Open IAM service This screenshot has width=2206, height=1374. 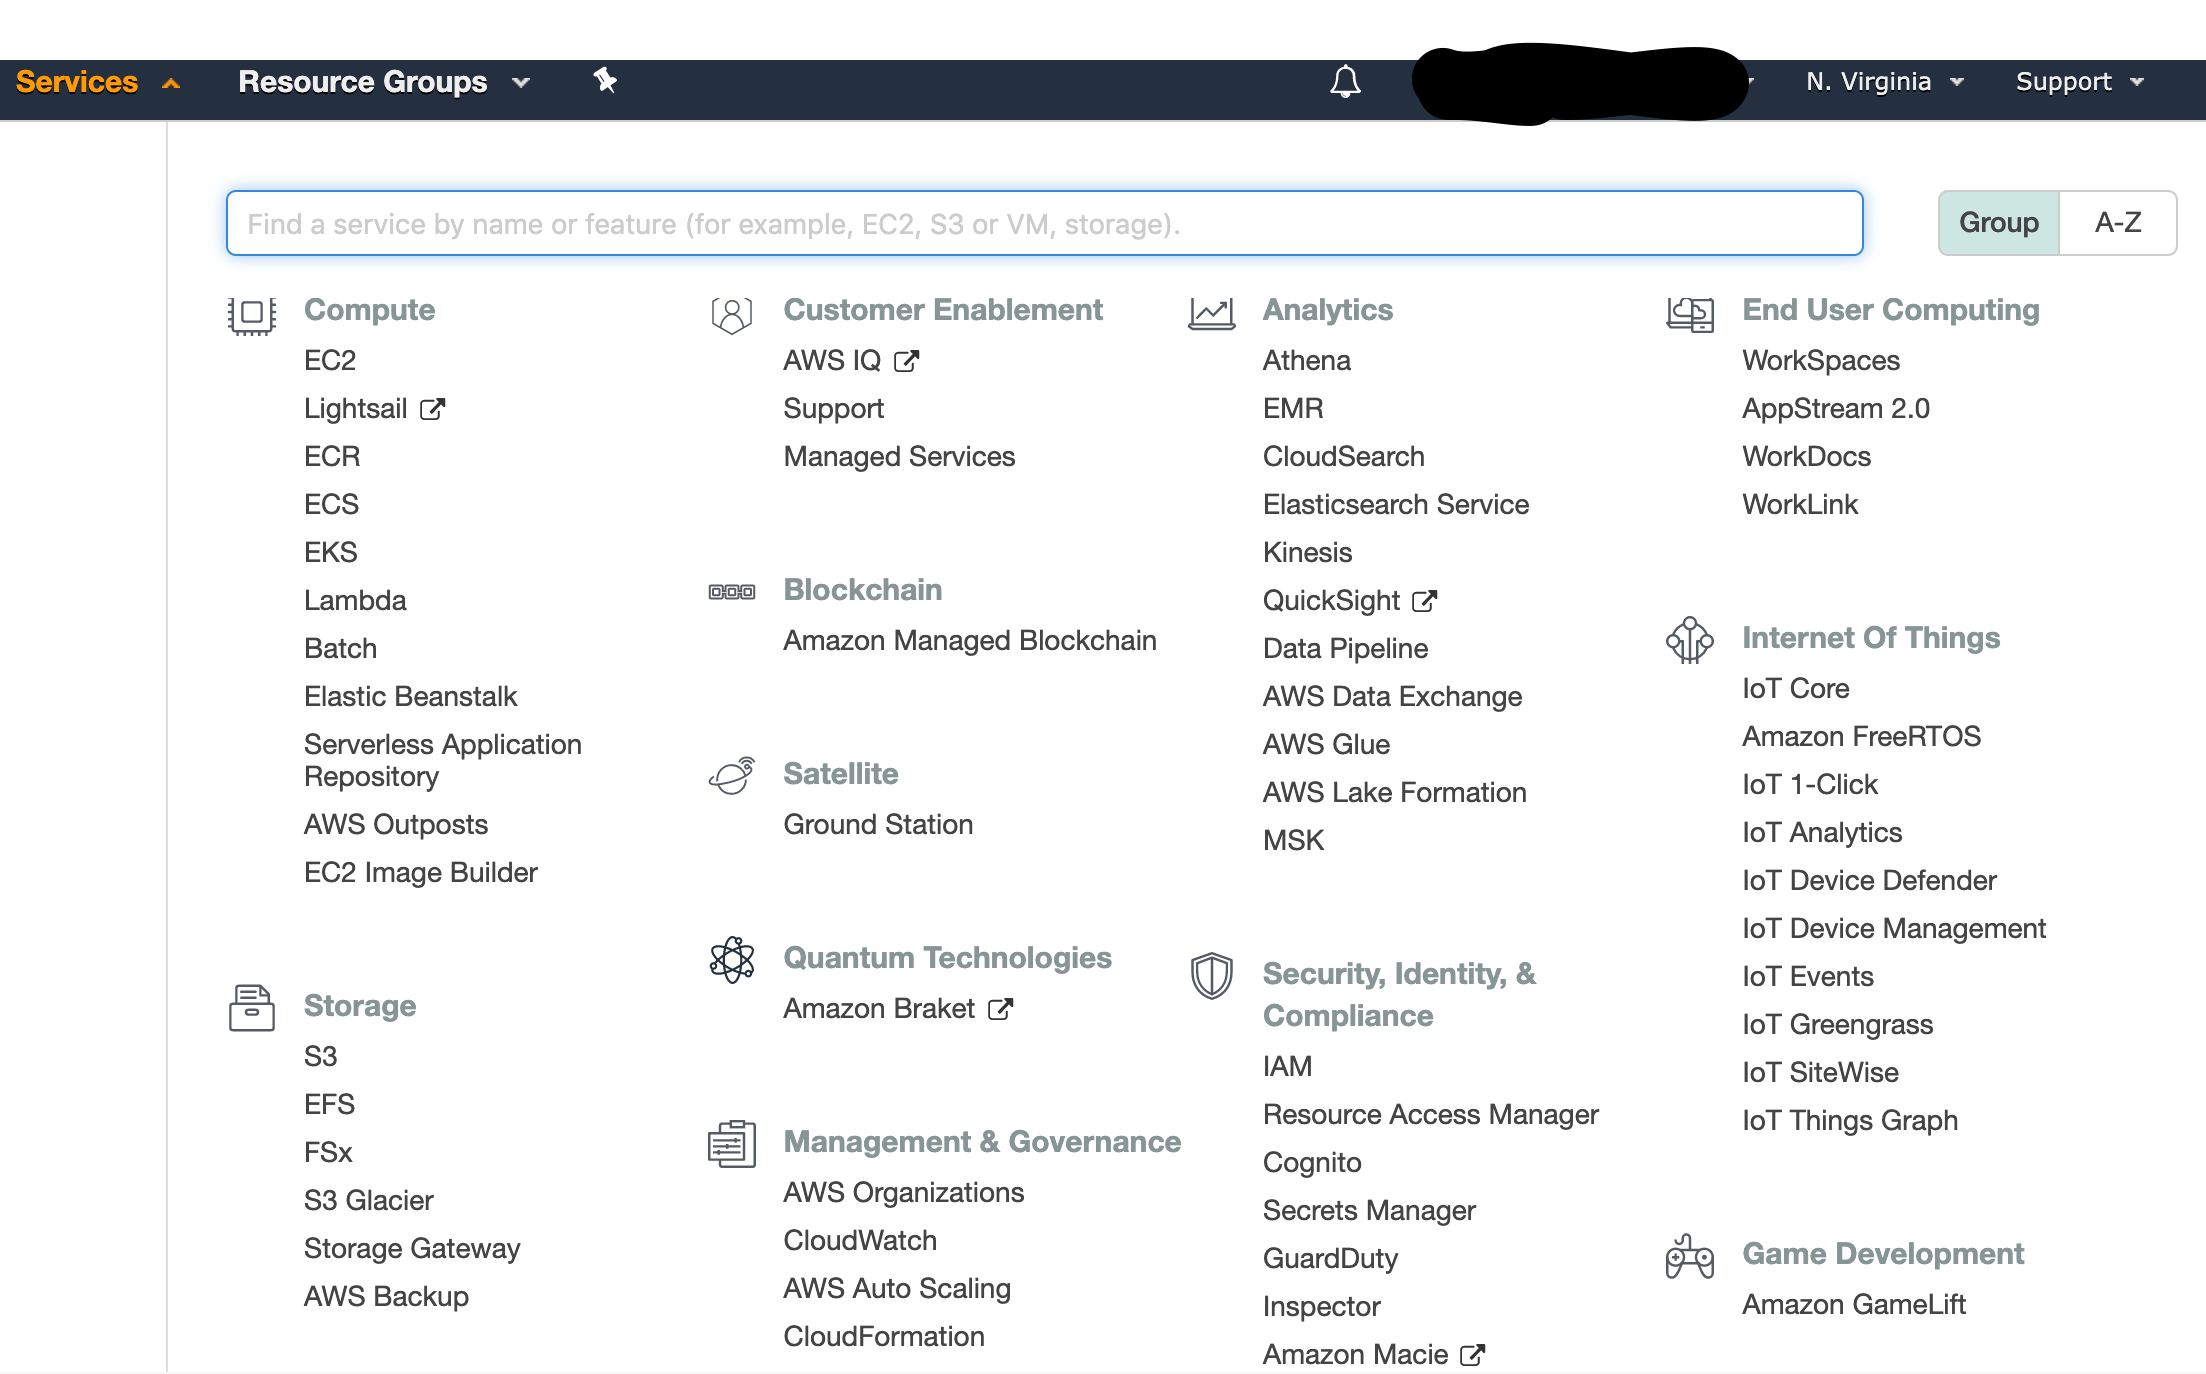pyautogui.click(x=1287, y=1066)
